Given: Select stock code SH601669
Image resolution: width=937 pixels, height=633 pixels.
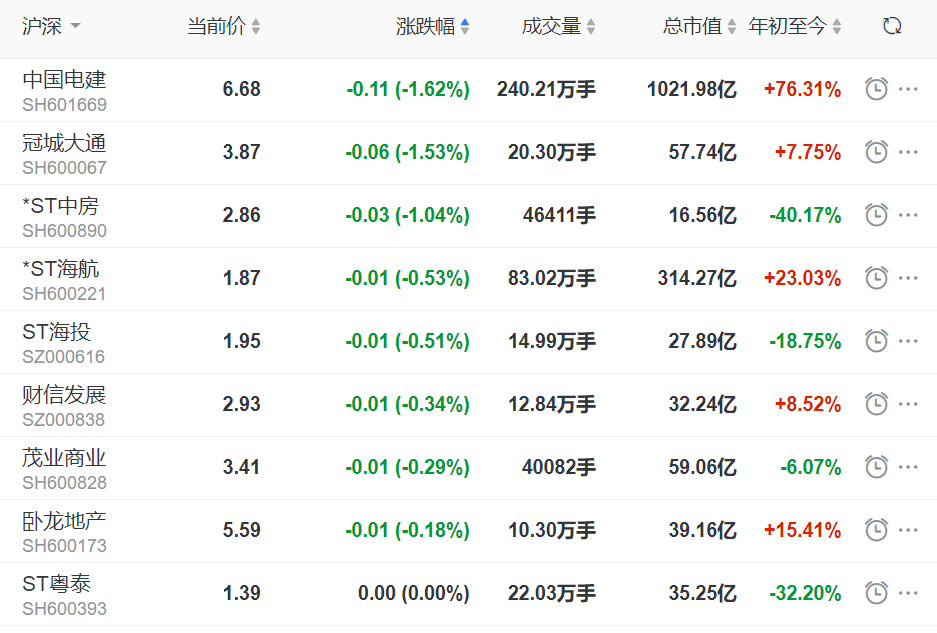Looking at the screenshot, I should [x=65, y=105].
